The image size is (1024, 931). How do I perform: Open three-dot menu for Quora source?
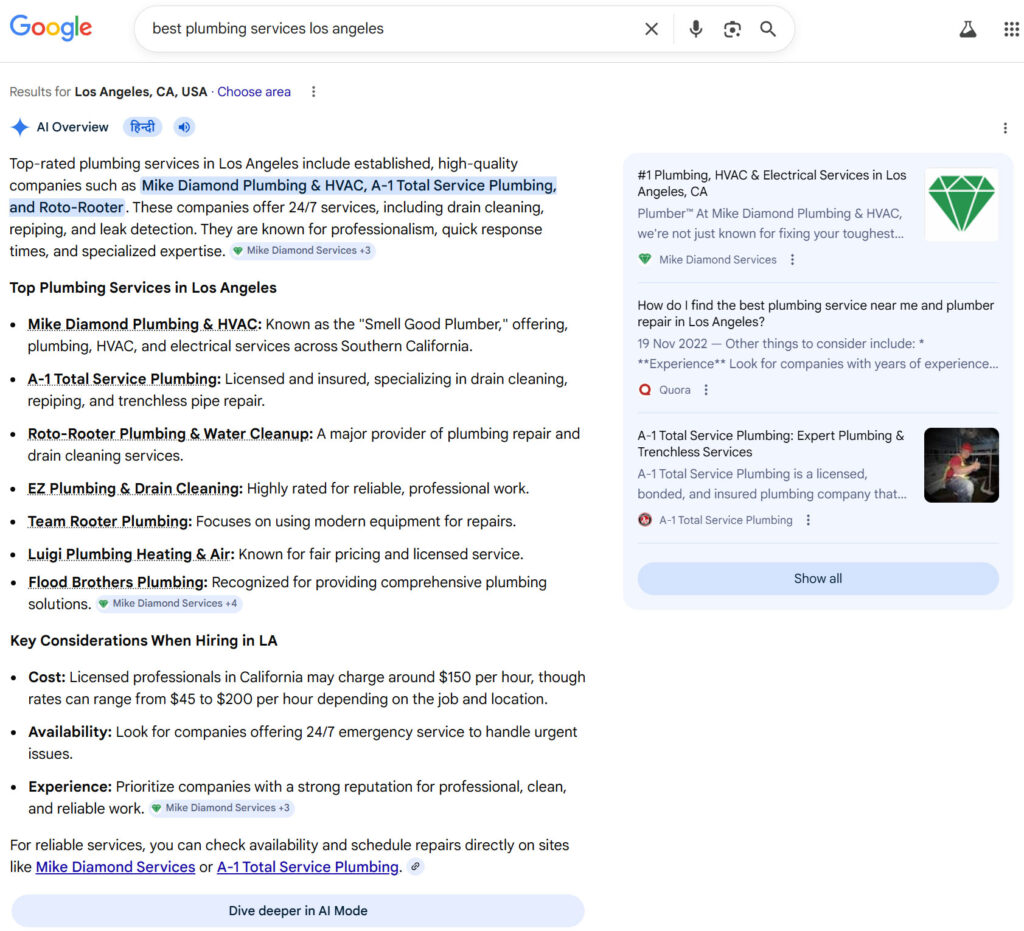[706, 390]
